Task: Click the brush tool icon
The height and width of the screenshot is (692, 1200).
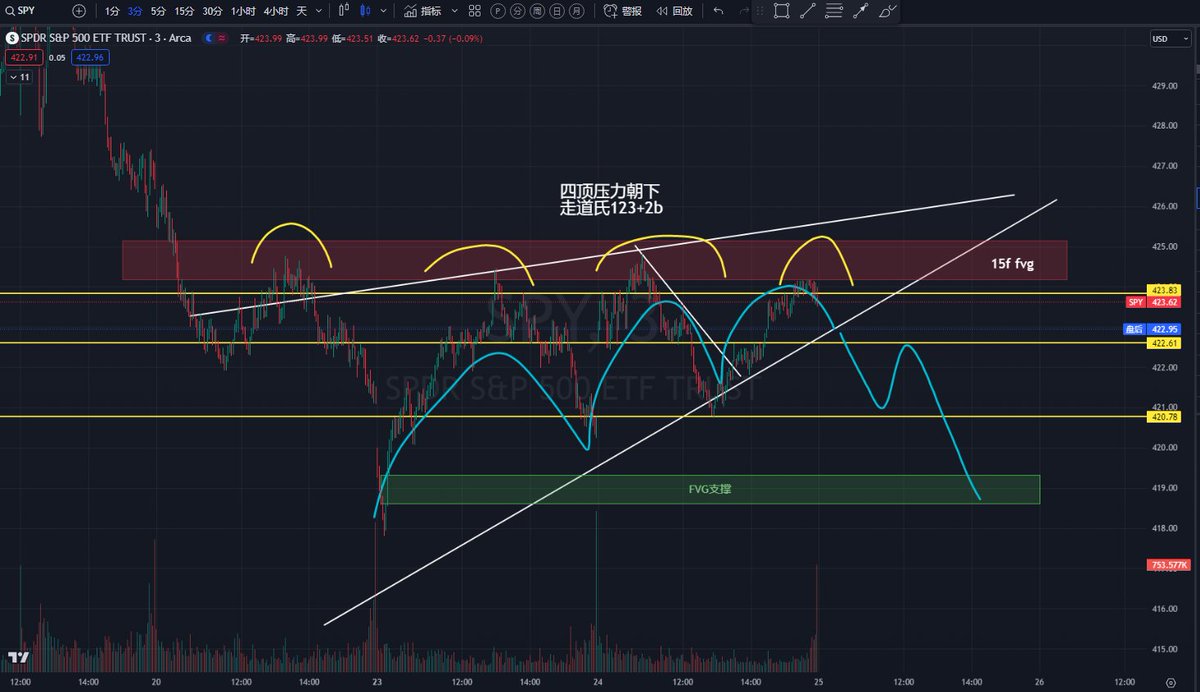Action: pos(887,11)
